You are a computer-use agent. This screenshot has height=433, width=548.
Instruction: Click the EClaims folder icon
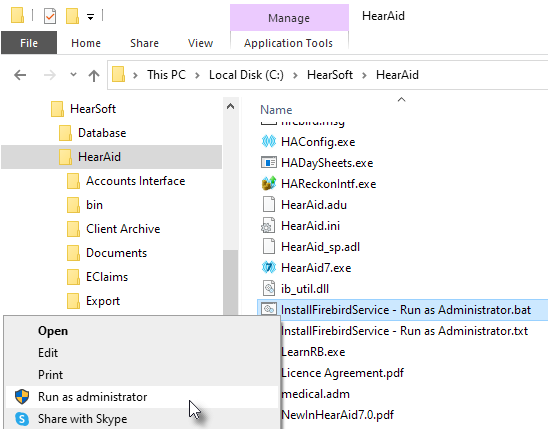click(73, 277)
